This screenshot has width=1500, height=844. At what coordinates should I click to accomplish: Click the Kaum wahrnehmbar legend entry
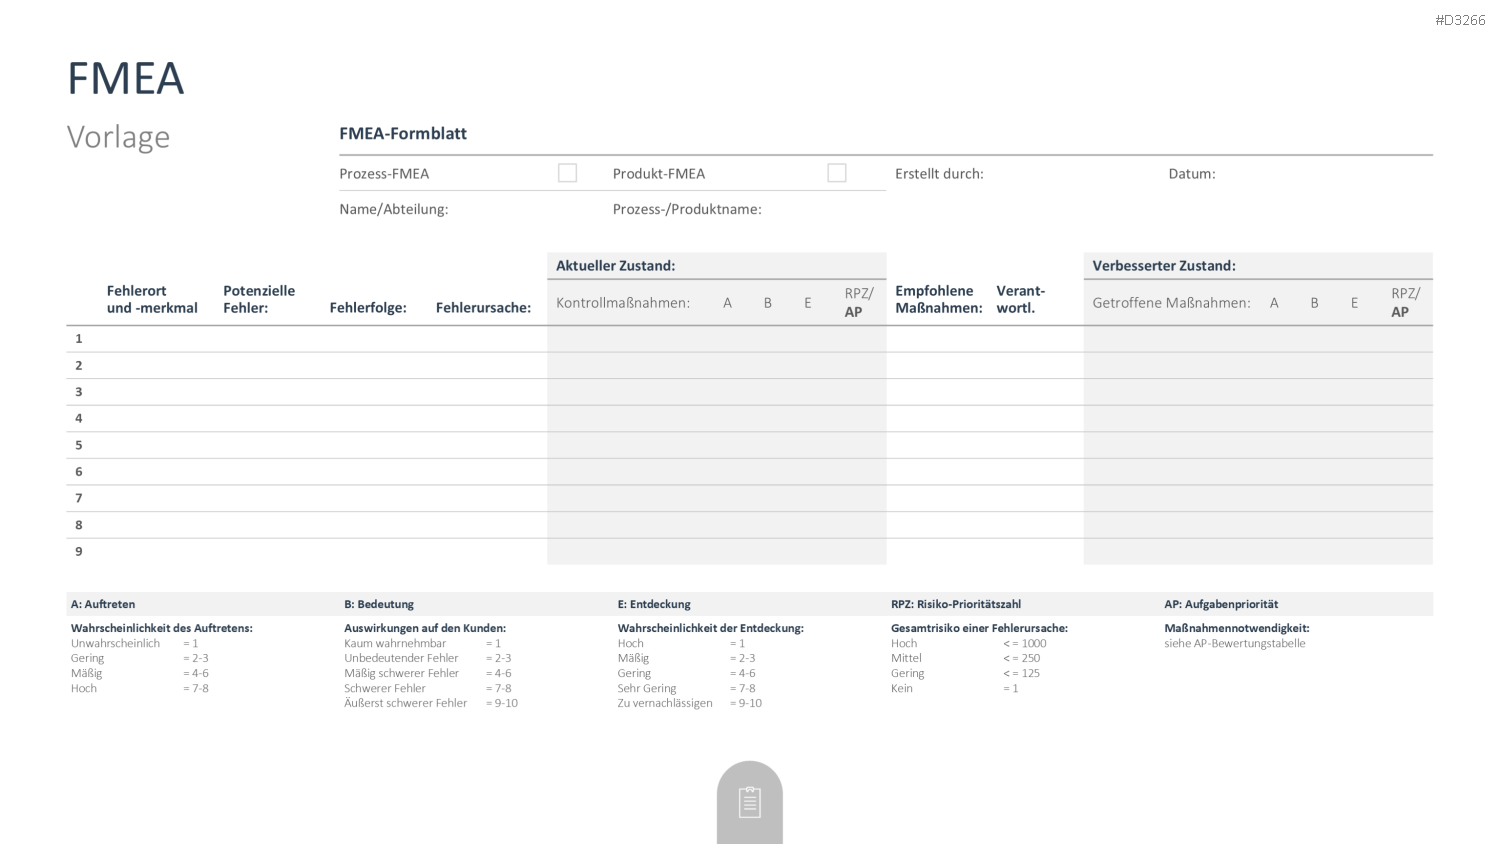(x=395, y=643)
